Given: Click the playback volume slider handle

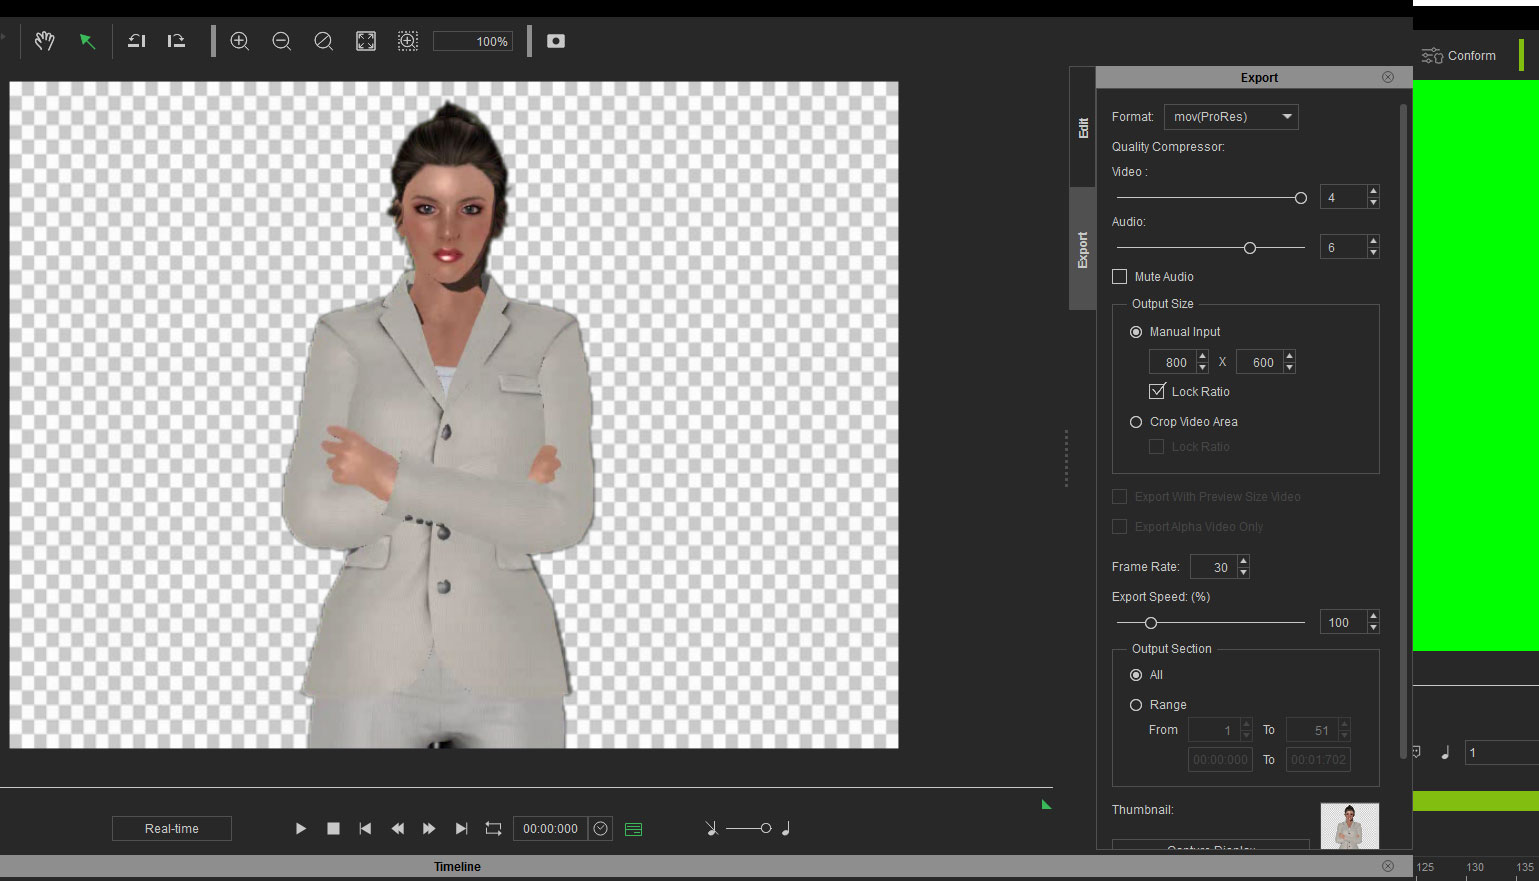Looking at the screenshot, I should point(766,829).
